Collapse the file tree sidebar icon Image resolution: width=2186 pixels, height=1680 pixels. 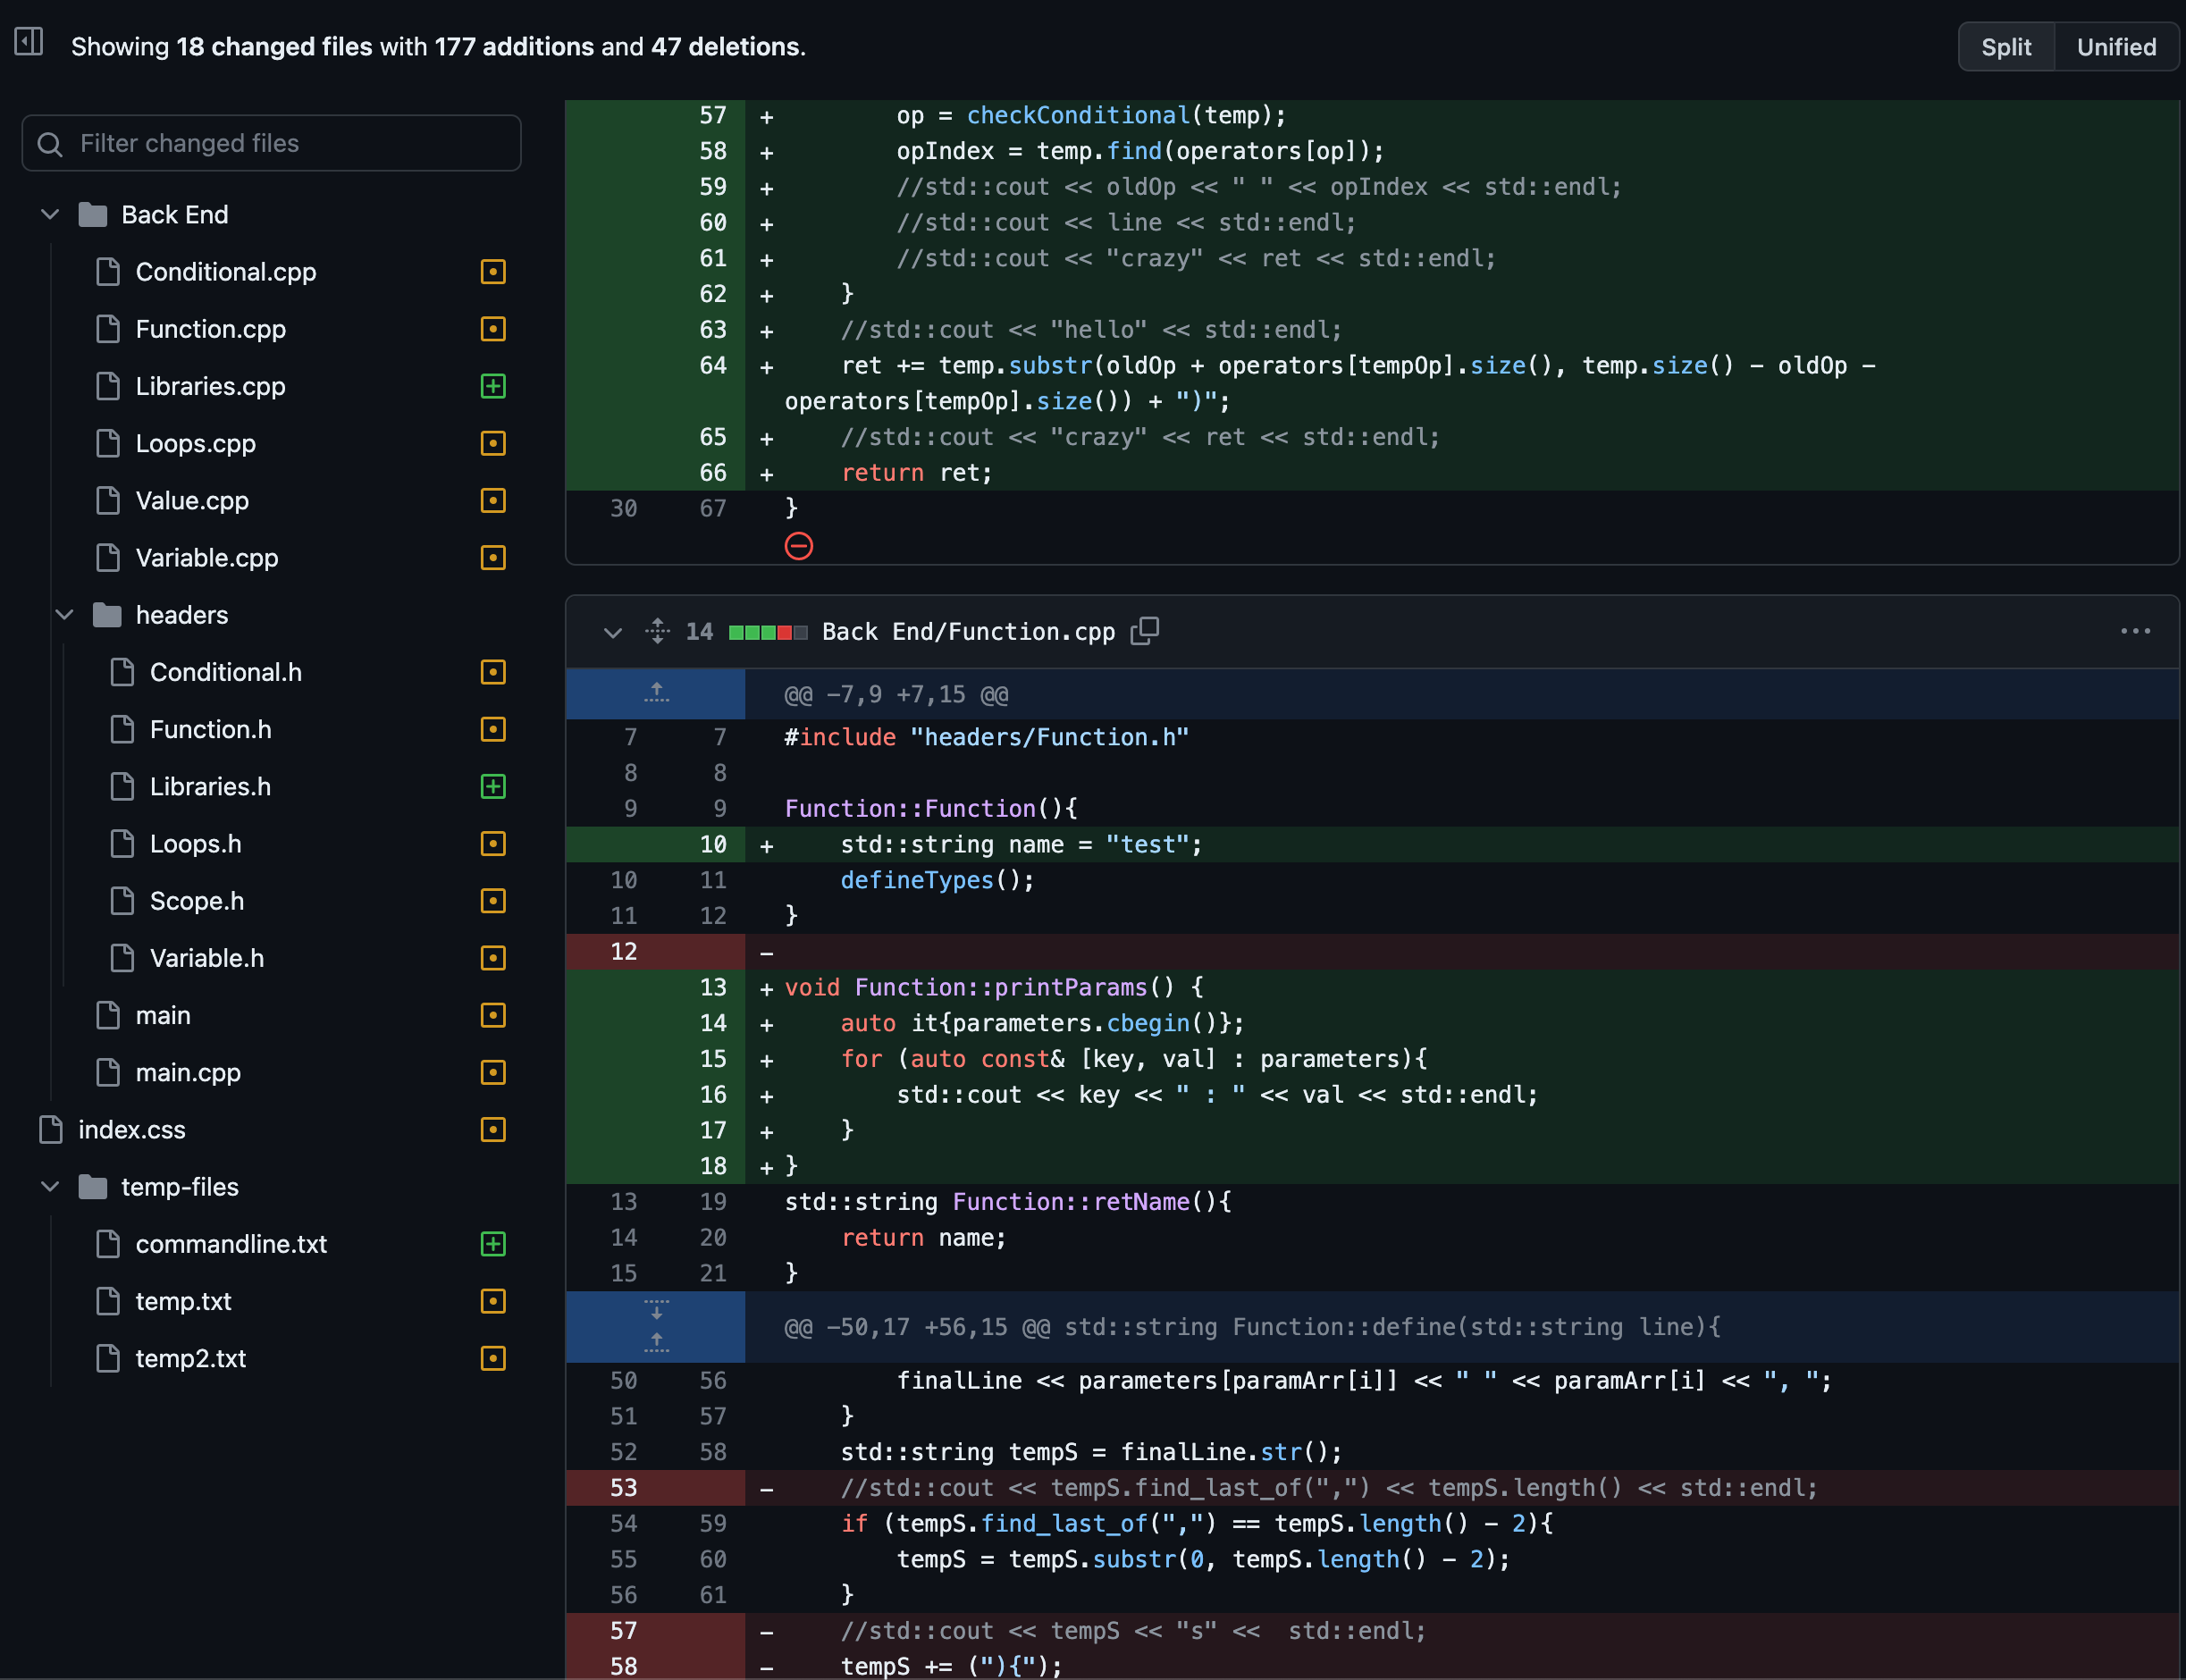pos(28,42)
